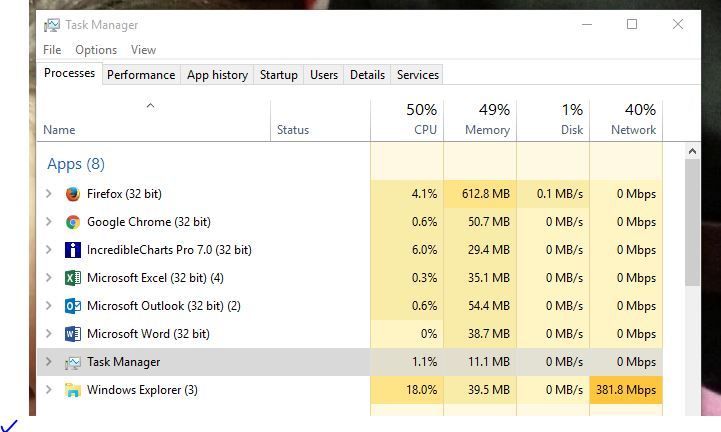Select the Microsoft Word icon
The height and width of the screenshot is (432, 721).
click(x=73, y=334)
